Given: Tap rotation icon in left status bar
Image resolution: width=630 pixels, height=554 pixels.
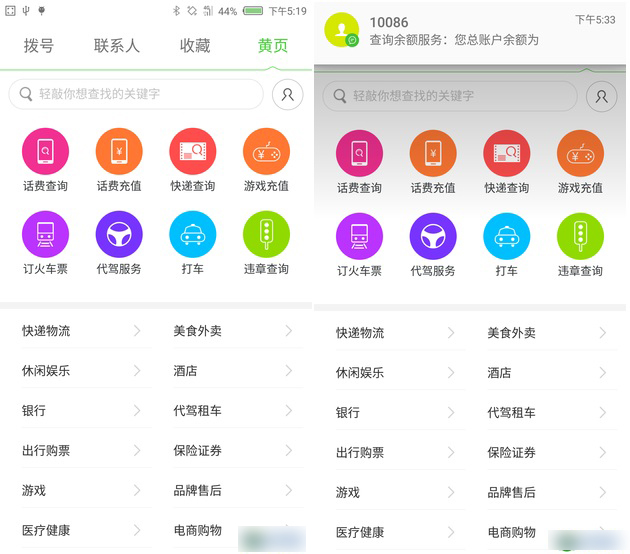Looking at the screenshot, I should [192, 11].
